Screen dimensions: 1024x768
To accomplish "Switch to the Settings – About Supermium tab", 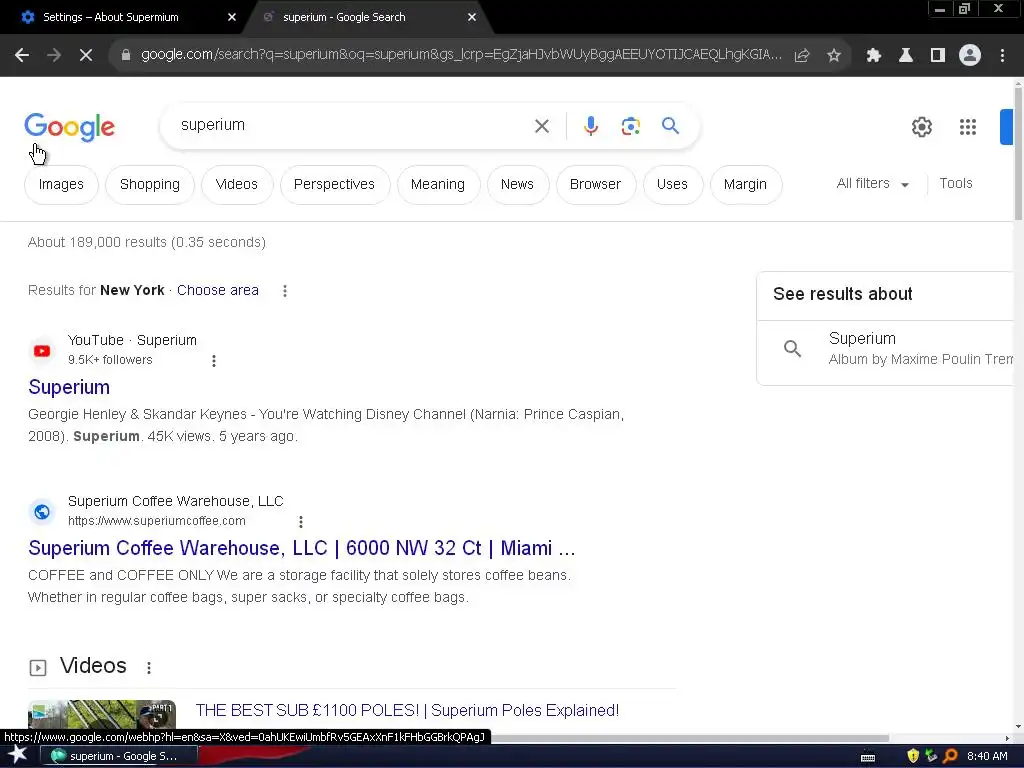I will pos(124,18).
